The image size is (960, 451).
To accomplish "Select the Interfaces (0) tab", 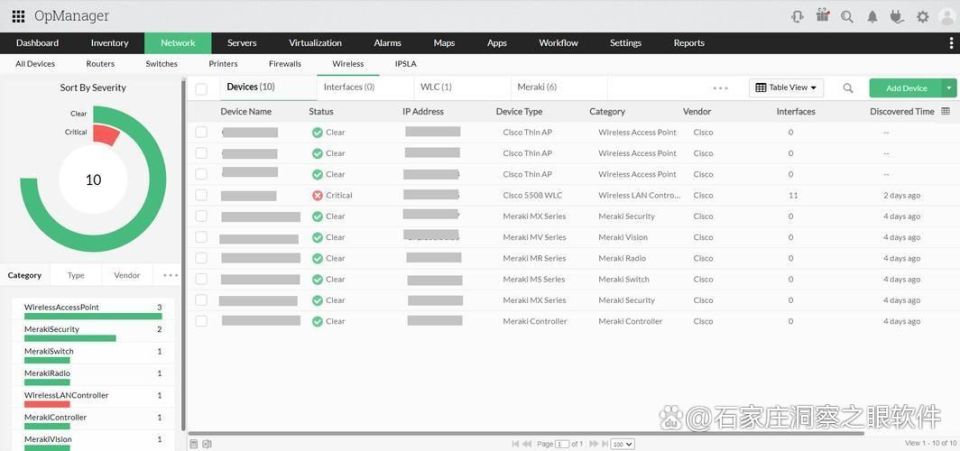I will [x=349, y=87].
